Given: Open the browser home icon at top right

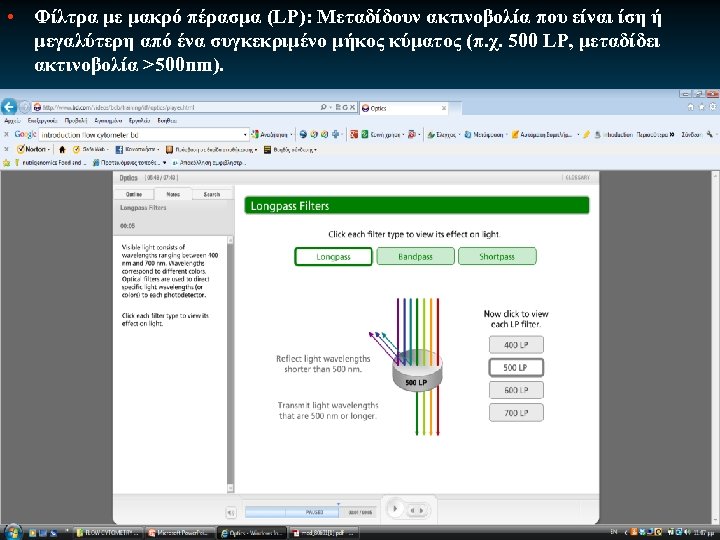Looking at the screenshot, I should tap(691, 107).
